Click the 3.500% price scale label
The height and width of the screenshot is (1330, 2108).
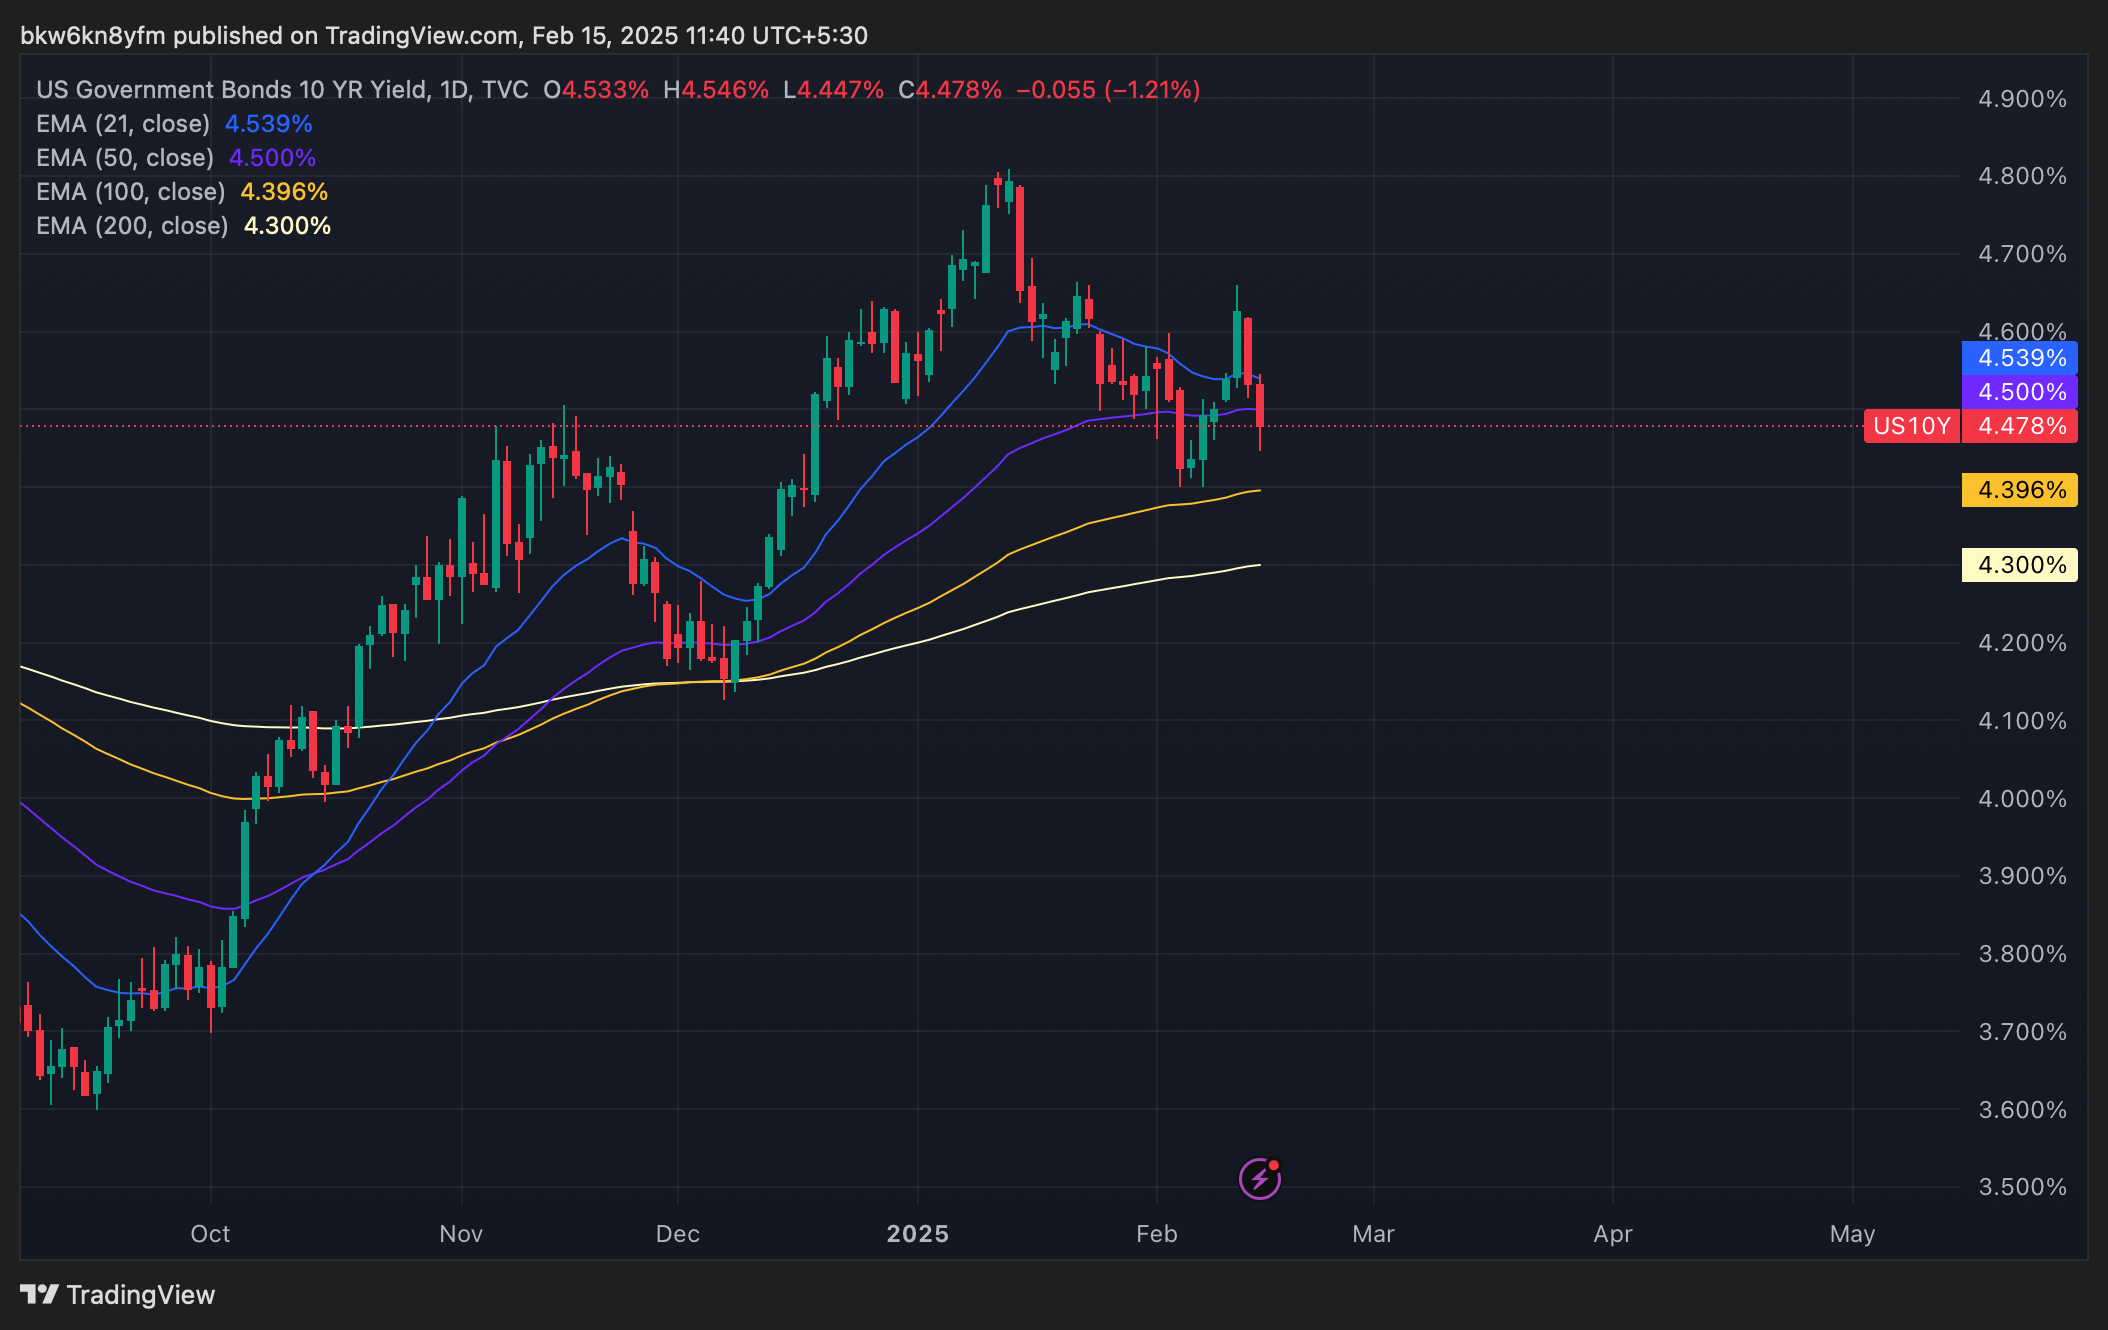pos(2022,1187)
